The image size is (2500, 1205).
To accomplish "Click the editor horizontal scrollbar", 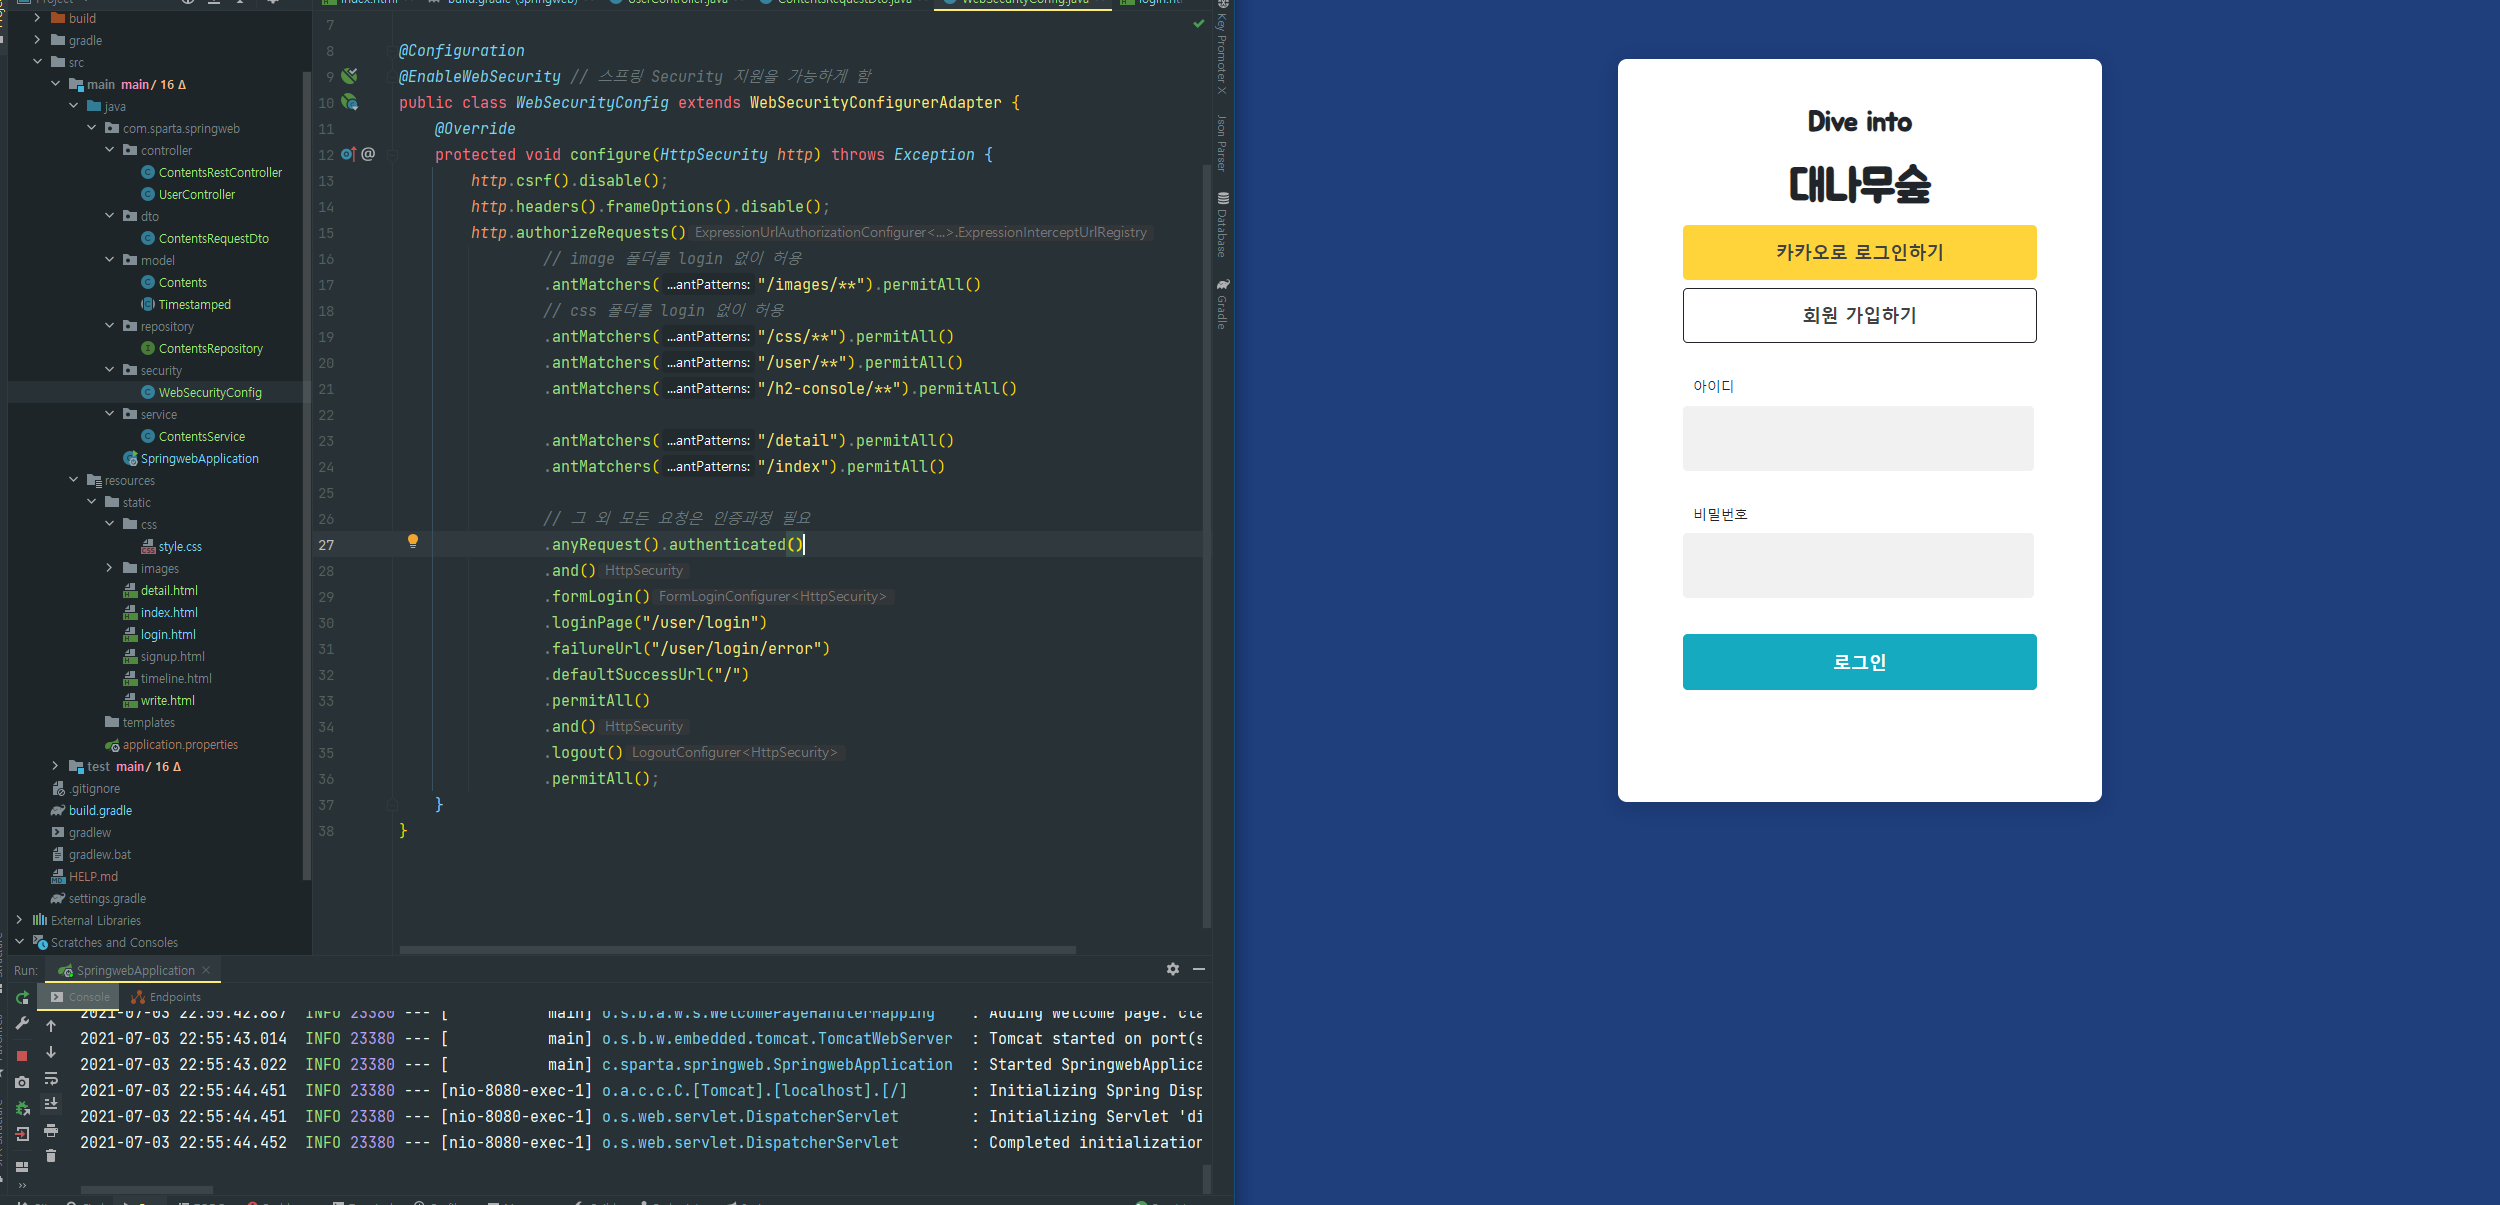I will pyautogui.click(x=737, y=949).
